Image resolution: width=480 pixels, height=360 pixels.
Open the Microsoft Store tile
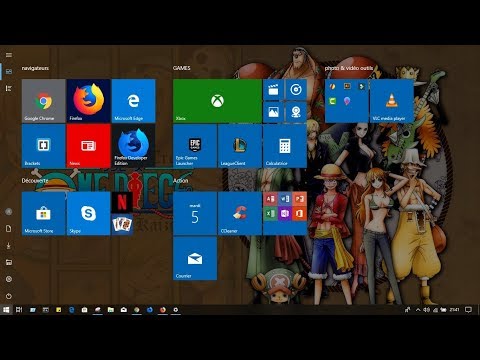44,214
